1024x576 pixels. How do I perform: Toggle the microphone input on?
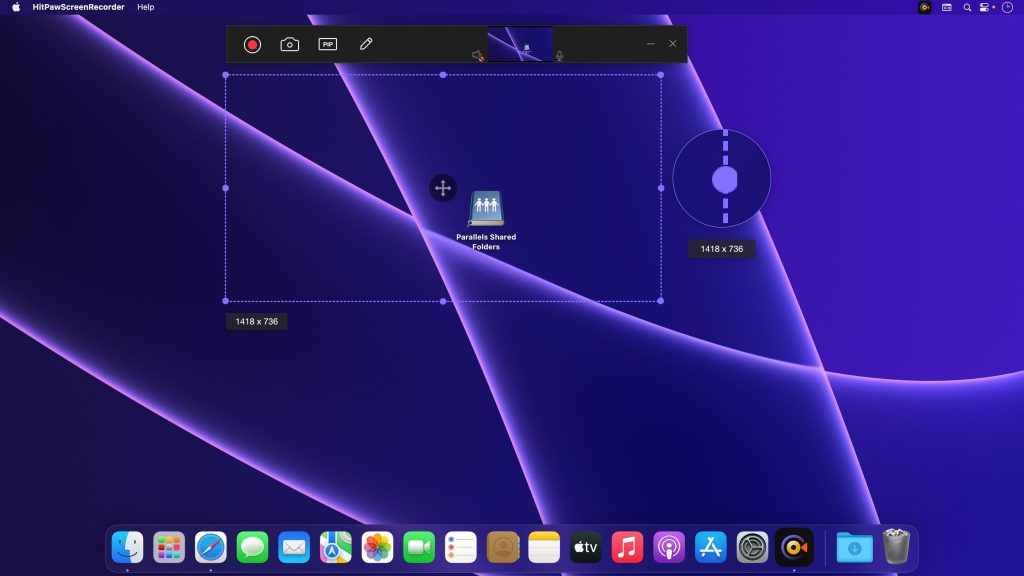click(x=559, y=56)
